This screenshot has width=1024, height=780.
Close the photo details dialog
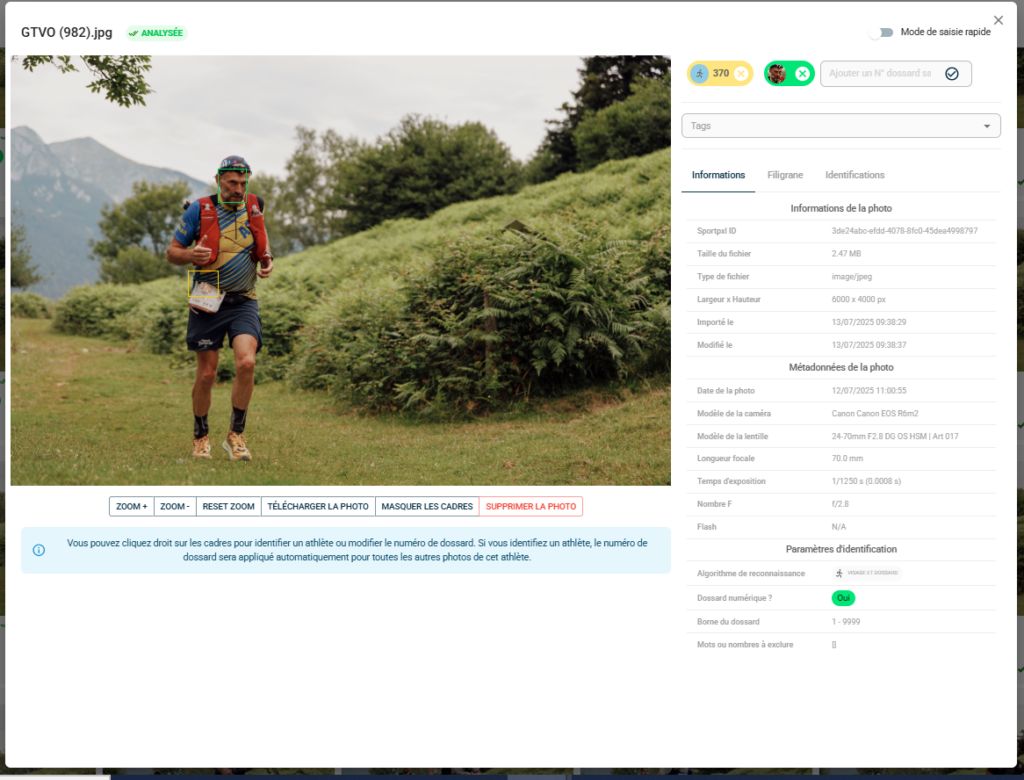[x=998, y=20]
